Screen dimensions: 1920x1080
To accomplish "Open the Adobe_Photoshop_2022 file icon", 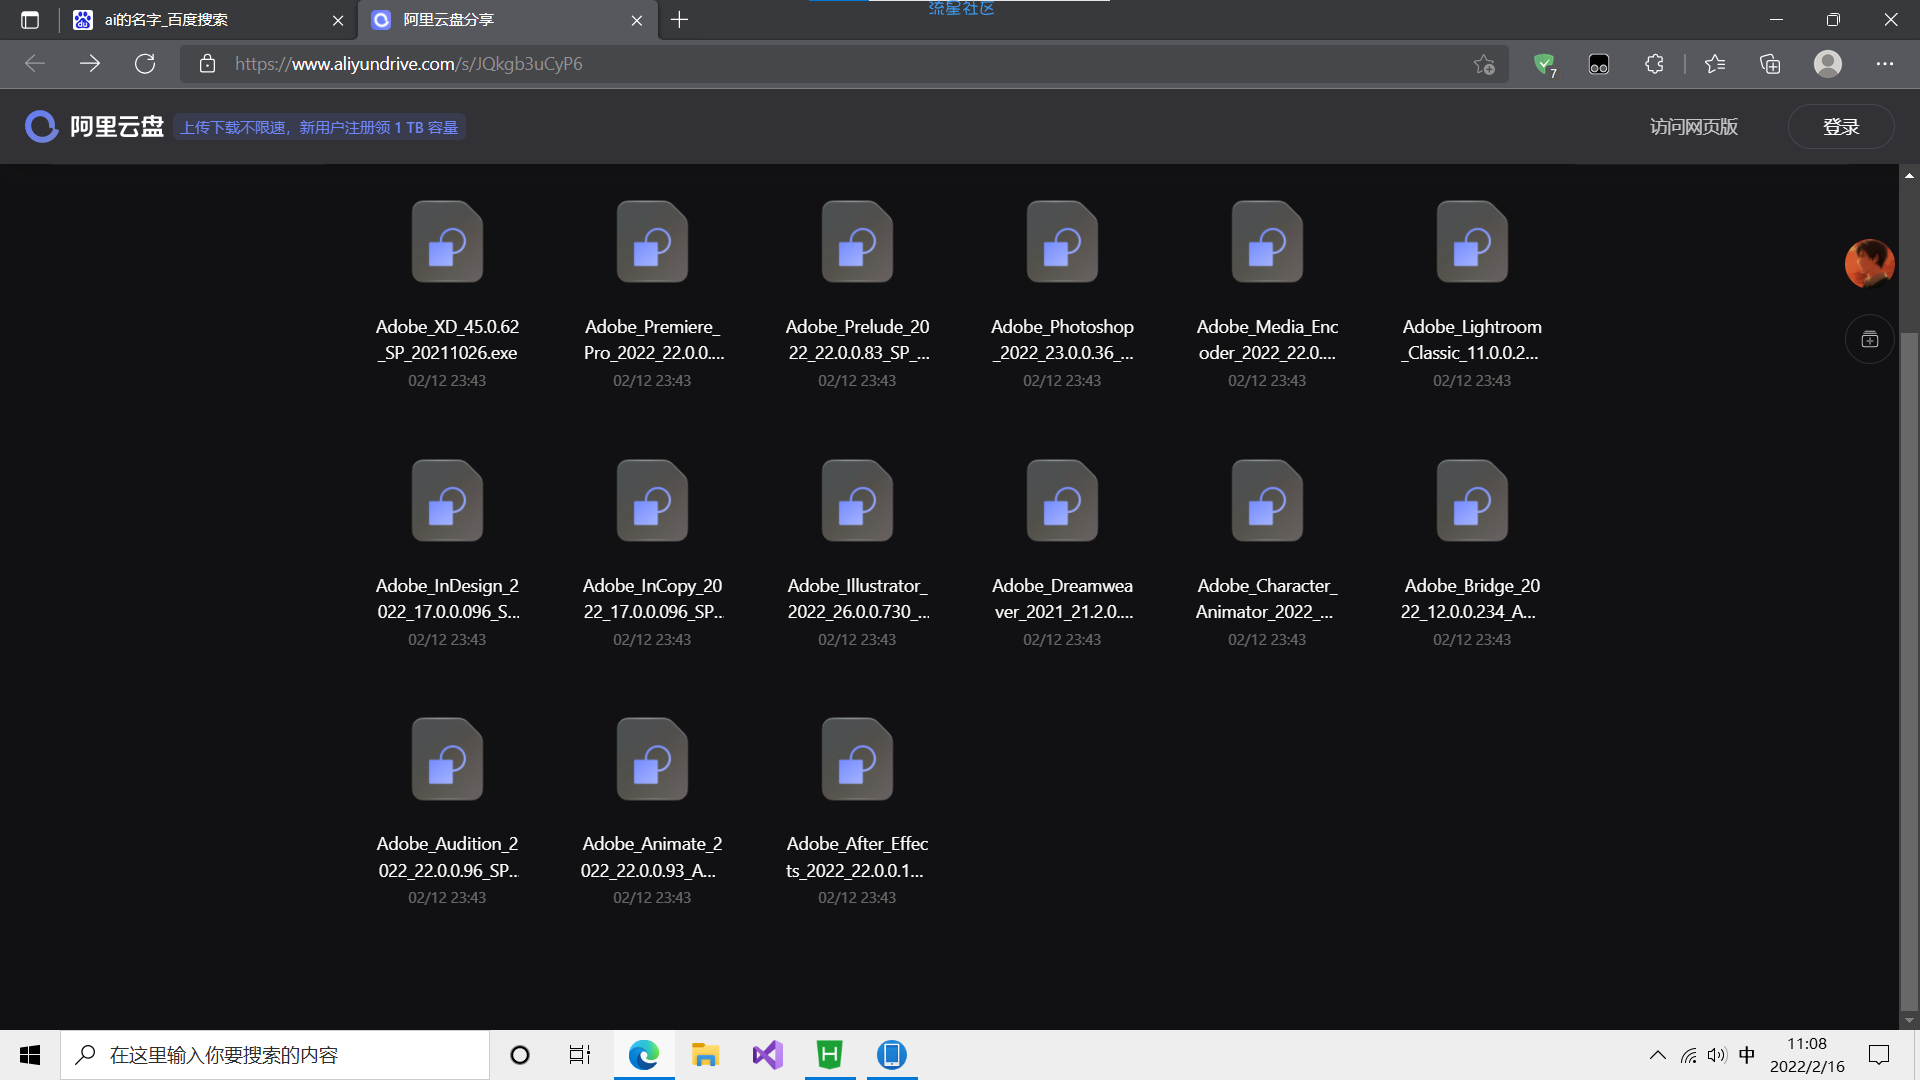I will 1062,242.
